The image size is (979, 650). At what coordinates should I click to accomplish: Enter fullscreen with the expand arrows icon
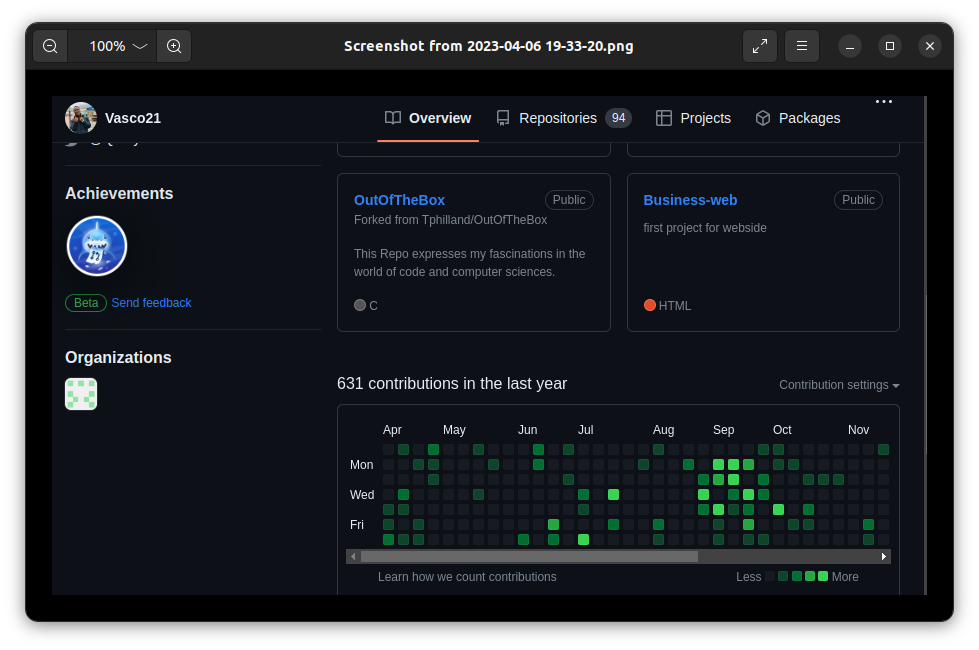pyautogui.click(x=760, y=46)
